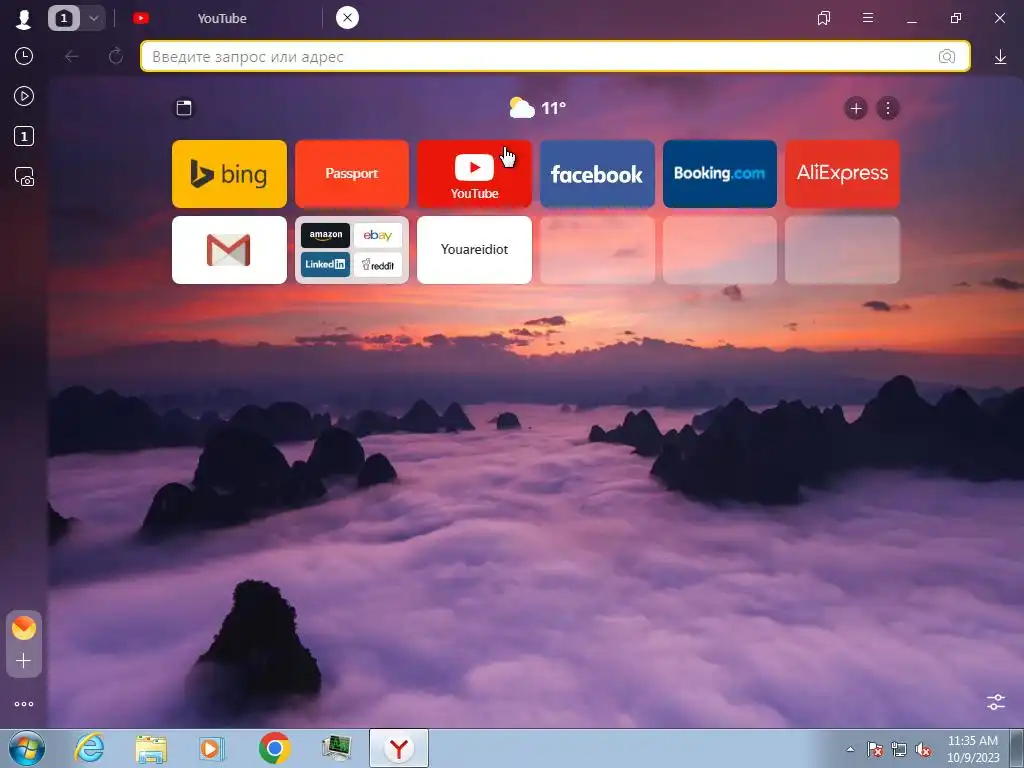Screen dimensions: 1024x768
Task: Show hidden tray icons arrow
Action: (850, 749)
